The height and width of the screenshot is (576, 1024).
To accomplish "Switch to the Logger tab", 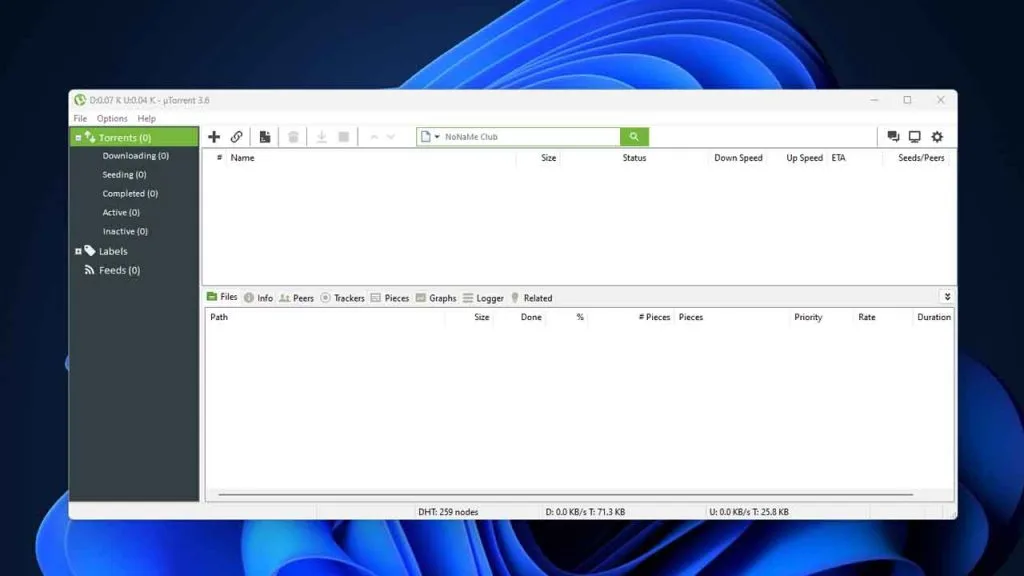I will click(x=483, y=298).
